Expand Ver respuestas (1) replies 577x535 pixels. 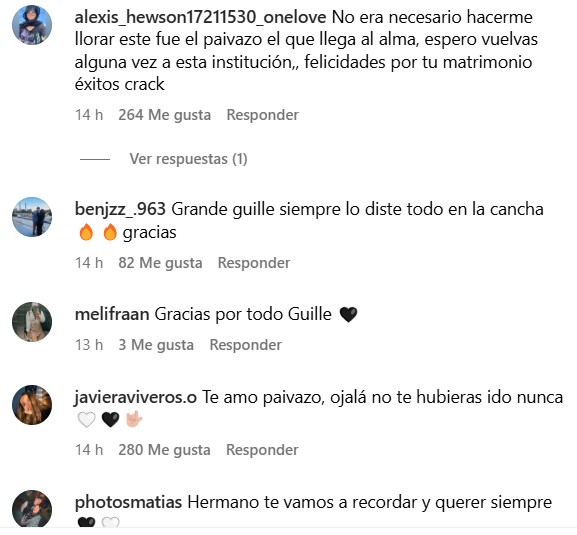point(188,159)
